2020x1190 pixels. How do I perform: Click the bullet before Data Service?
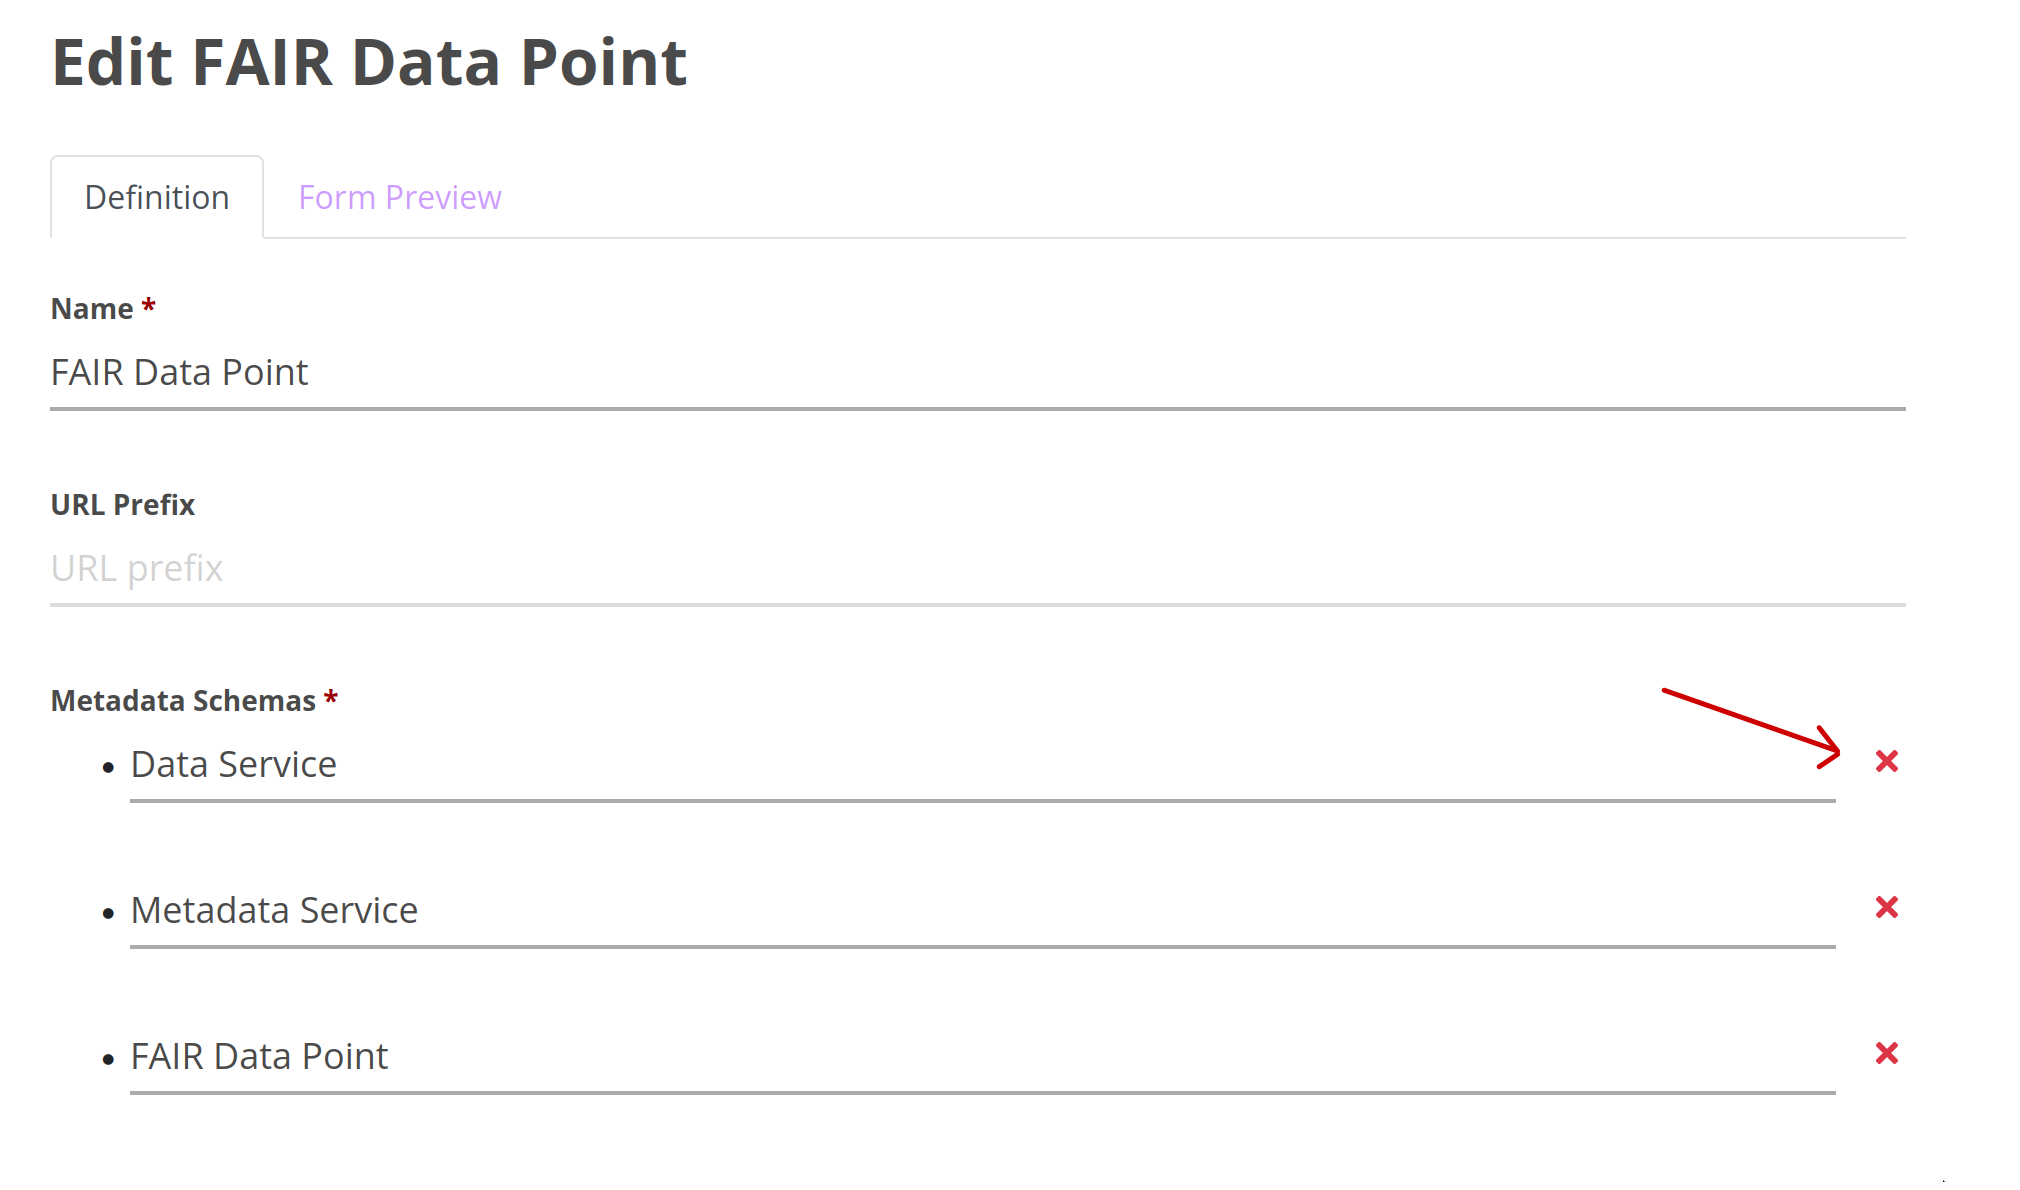click(x=108, y=768)
